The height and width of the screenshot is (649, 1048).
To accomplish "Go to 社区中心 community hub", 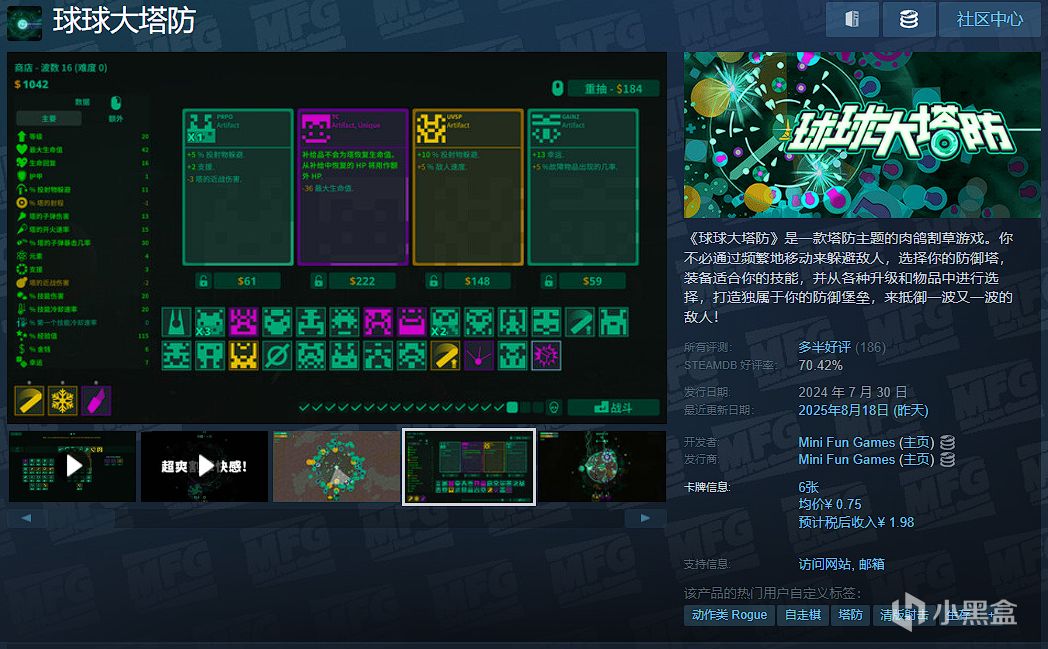I will [x=990, y=19].
